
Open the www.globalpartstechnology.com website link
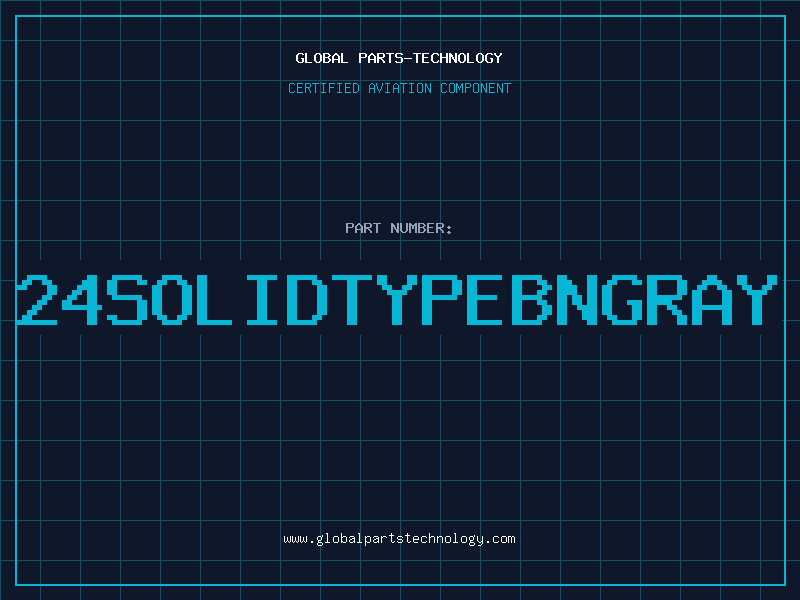click(399, 538)
